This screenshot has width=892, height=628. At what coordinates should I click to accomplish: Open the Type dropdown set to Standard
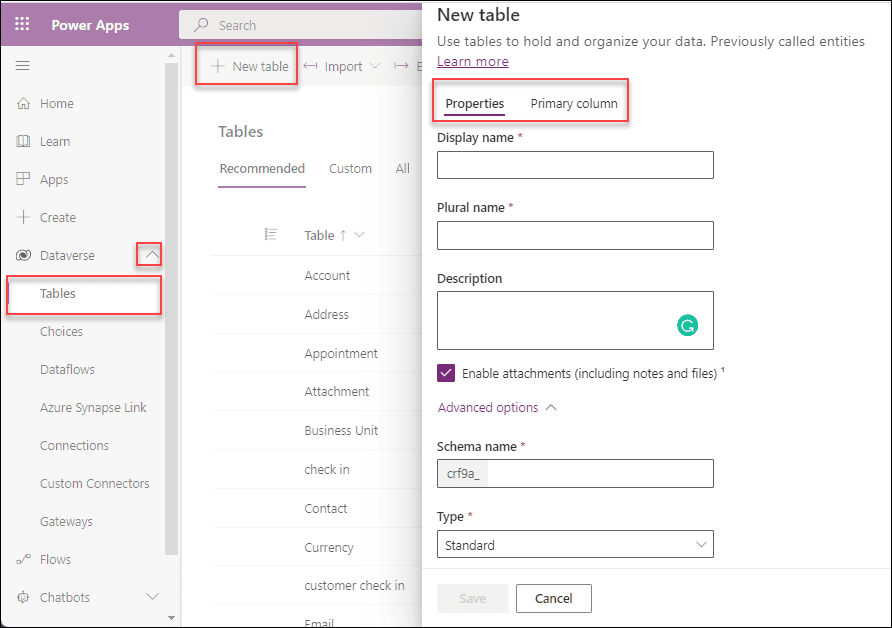pos(575,544)
